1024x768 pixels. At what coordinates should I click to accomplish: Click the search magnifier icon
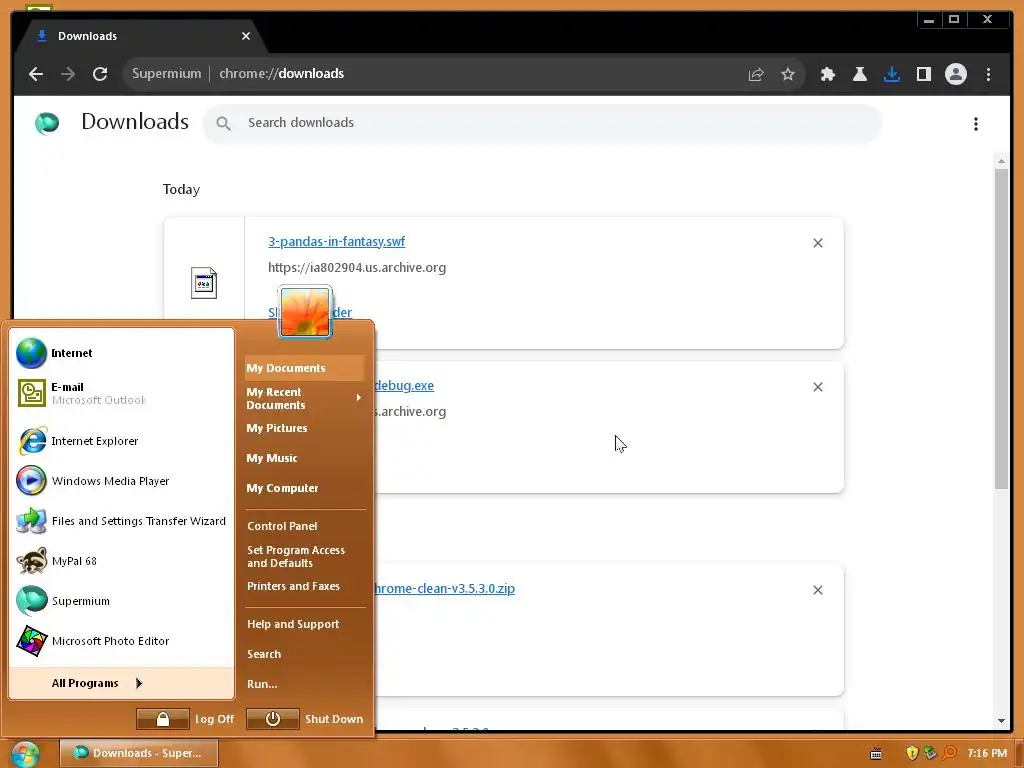coord(223,123)
